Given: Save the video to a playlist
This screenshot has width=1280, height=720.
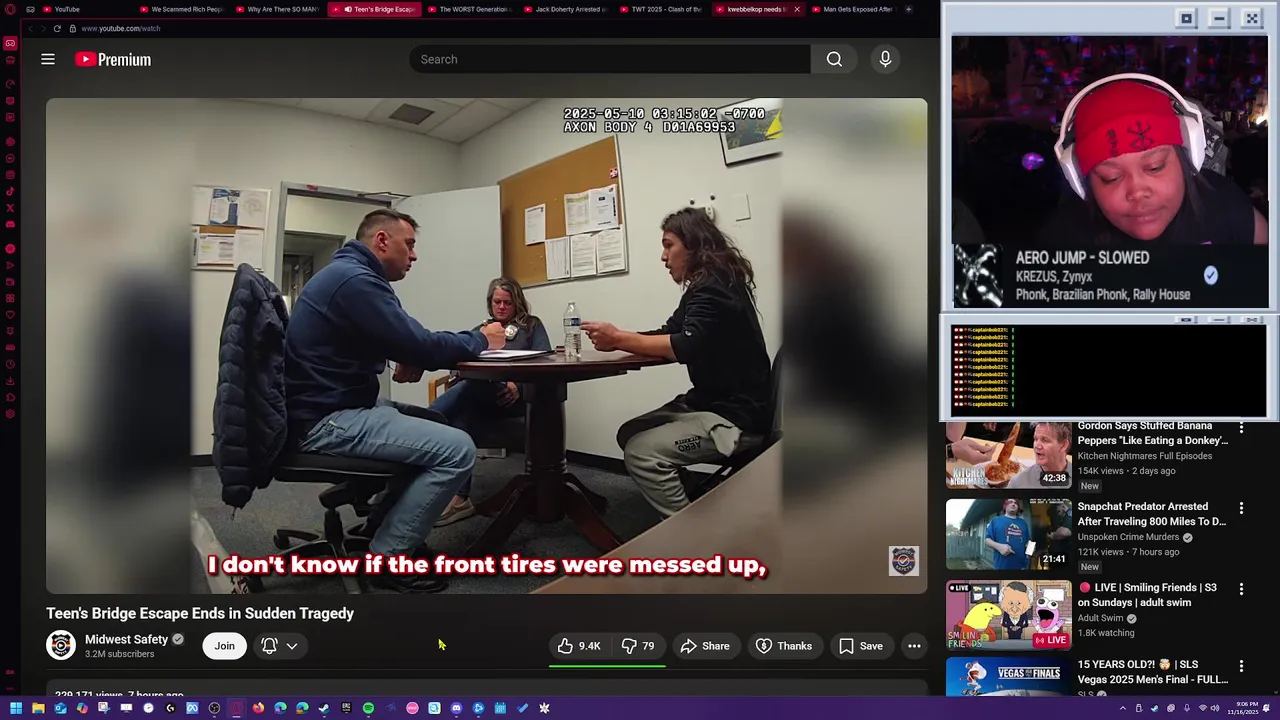Looking at the screenshot, I should point(861,646).
